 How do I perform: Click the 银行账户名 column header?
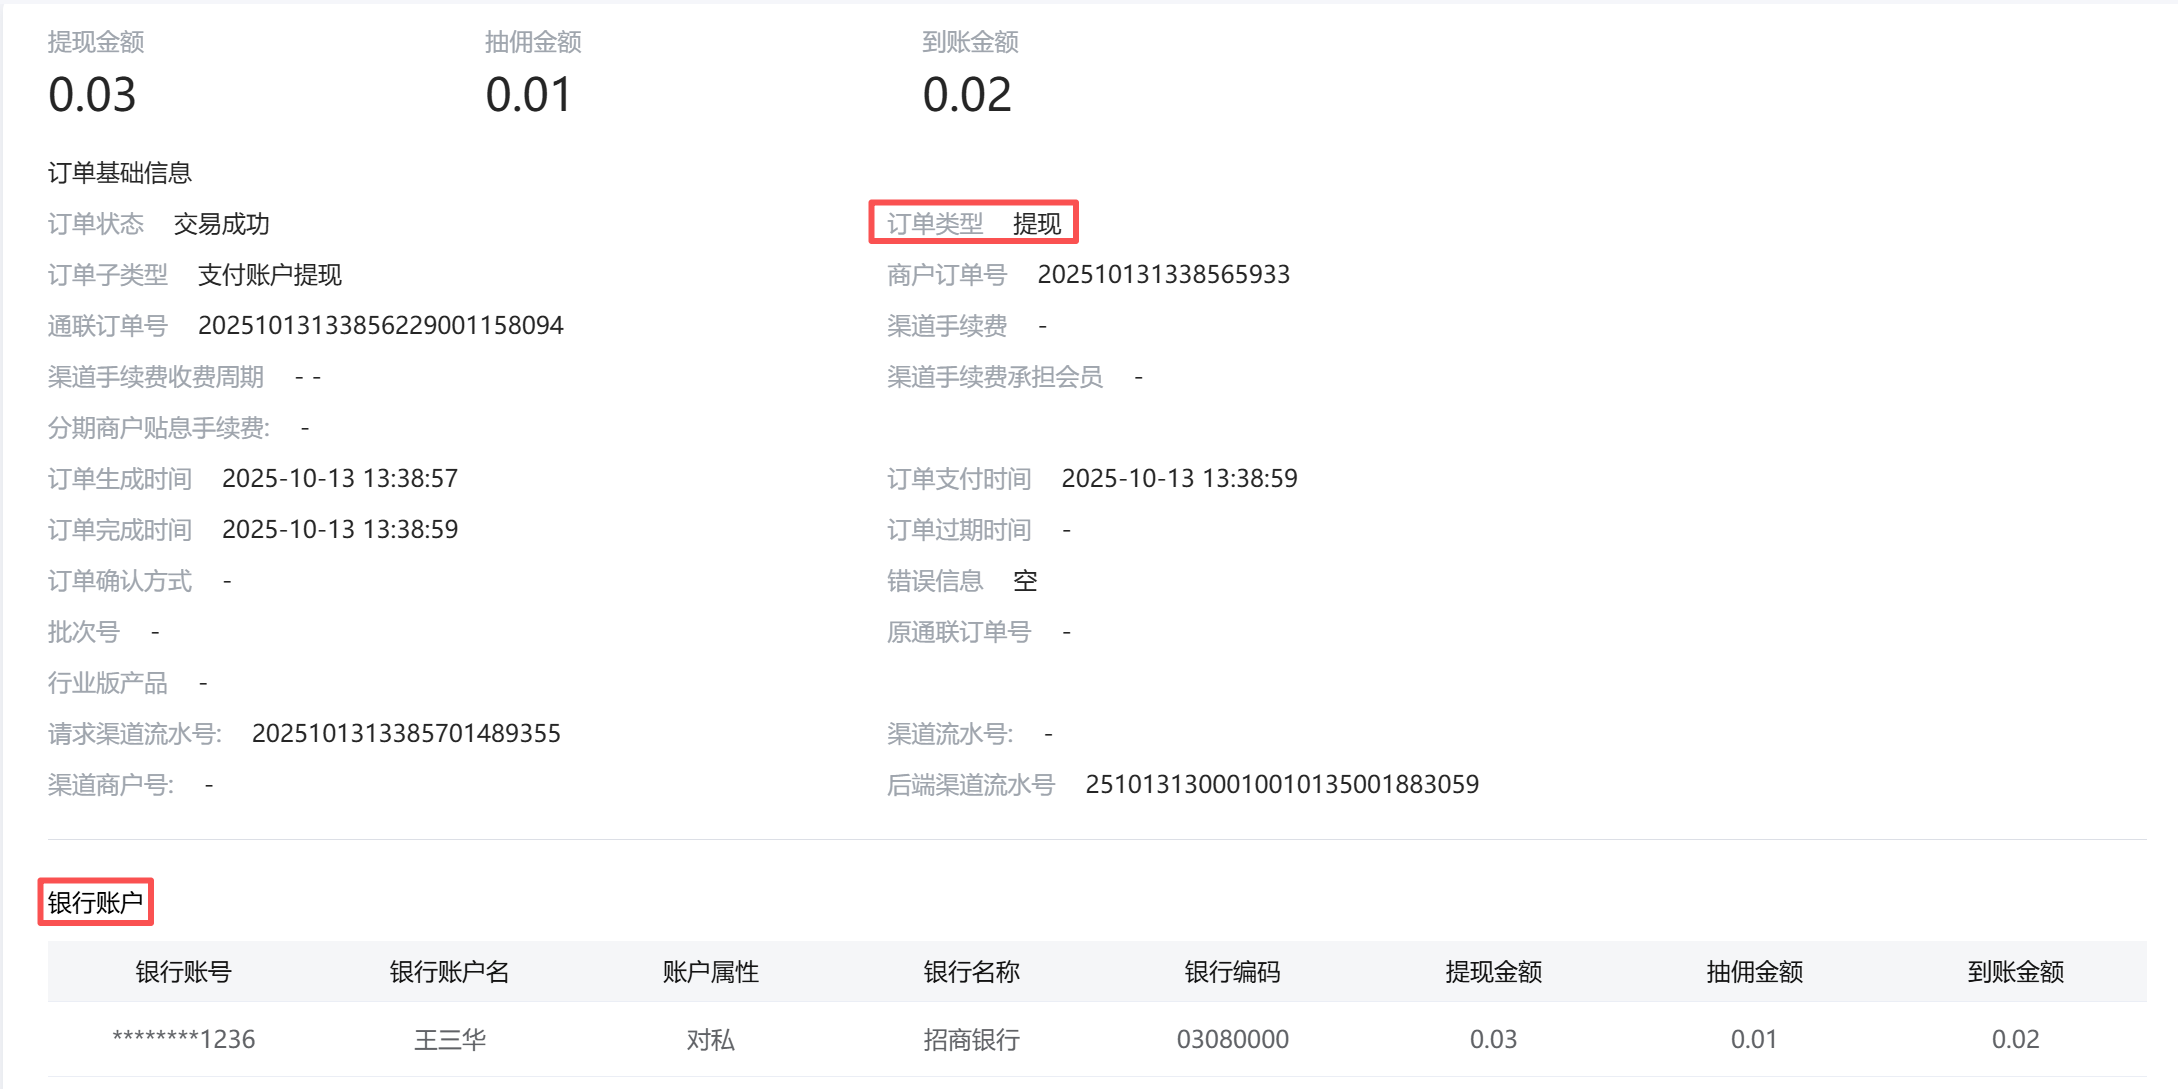[x=449, y=972]
